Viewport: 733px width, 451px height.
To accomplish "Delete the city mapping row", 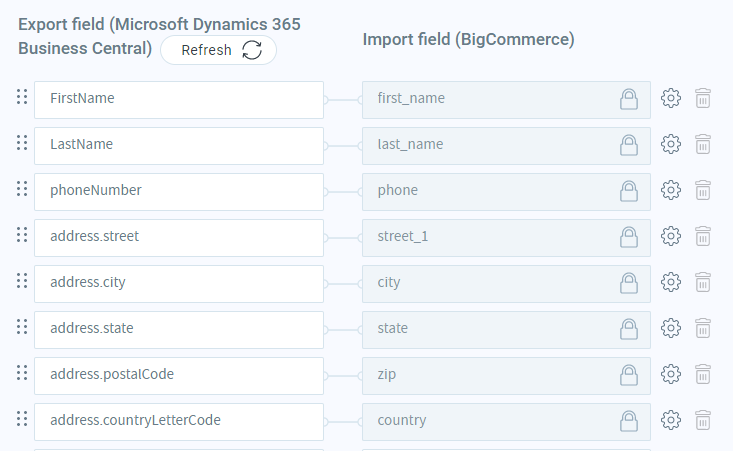I will click(703, 282).
